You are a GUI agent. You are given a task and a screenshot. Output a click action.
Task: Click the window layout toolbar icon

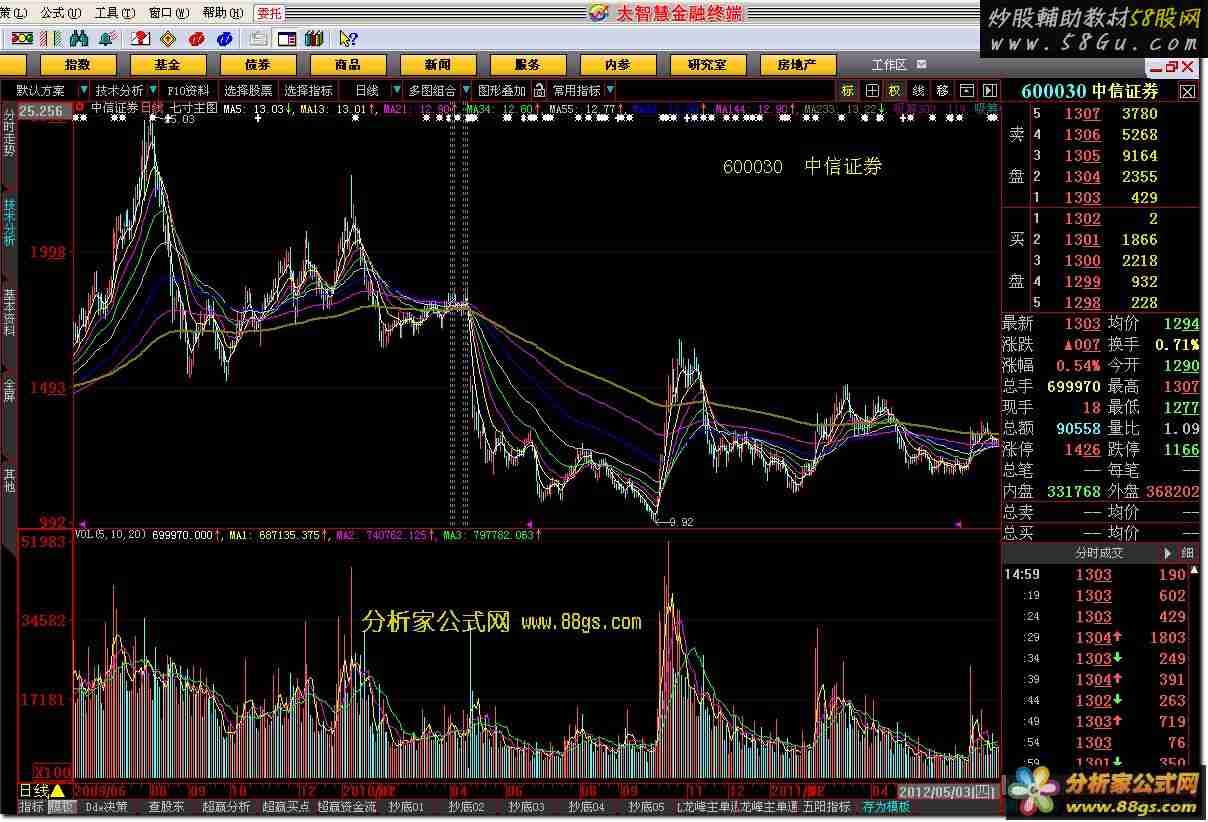[x=286, y=39]
